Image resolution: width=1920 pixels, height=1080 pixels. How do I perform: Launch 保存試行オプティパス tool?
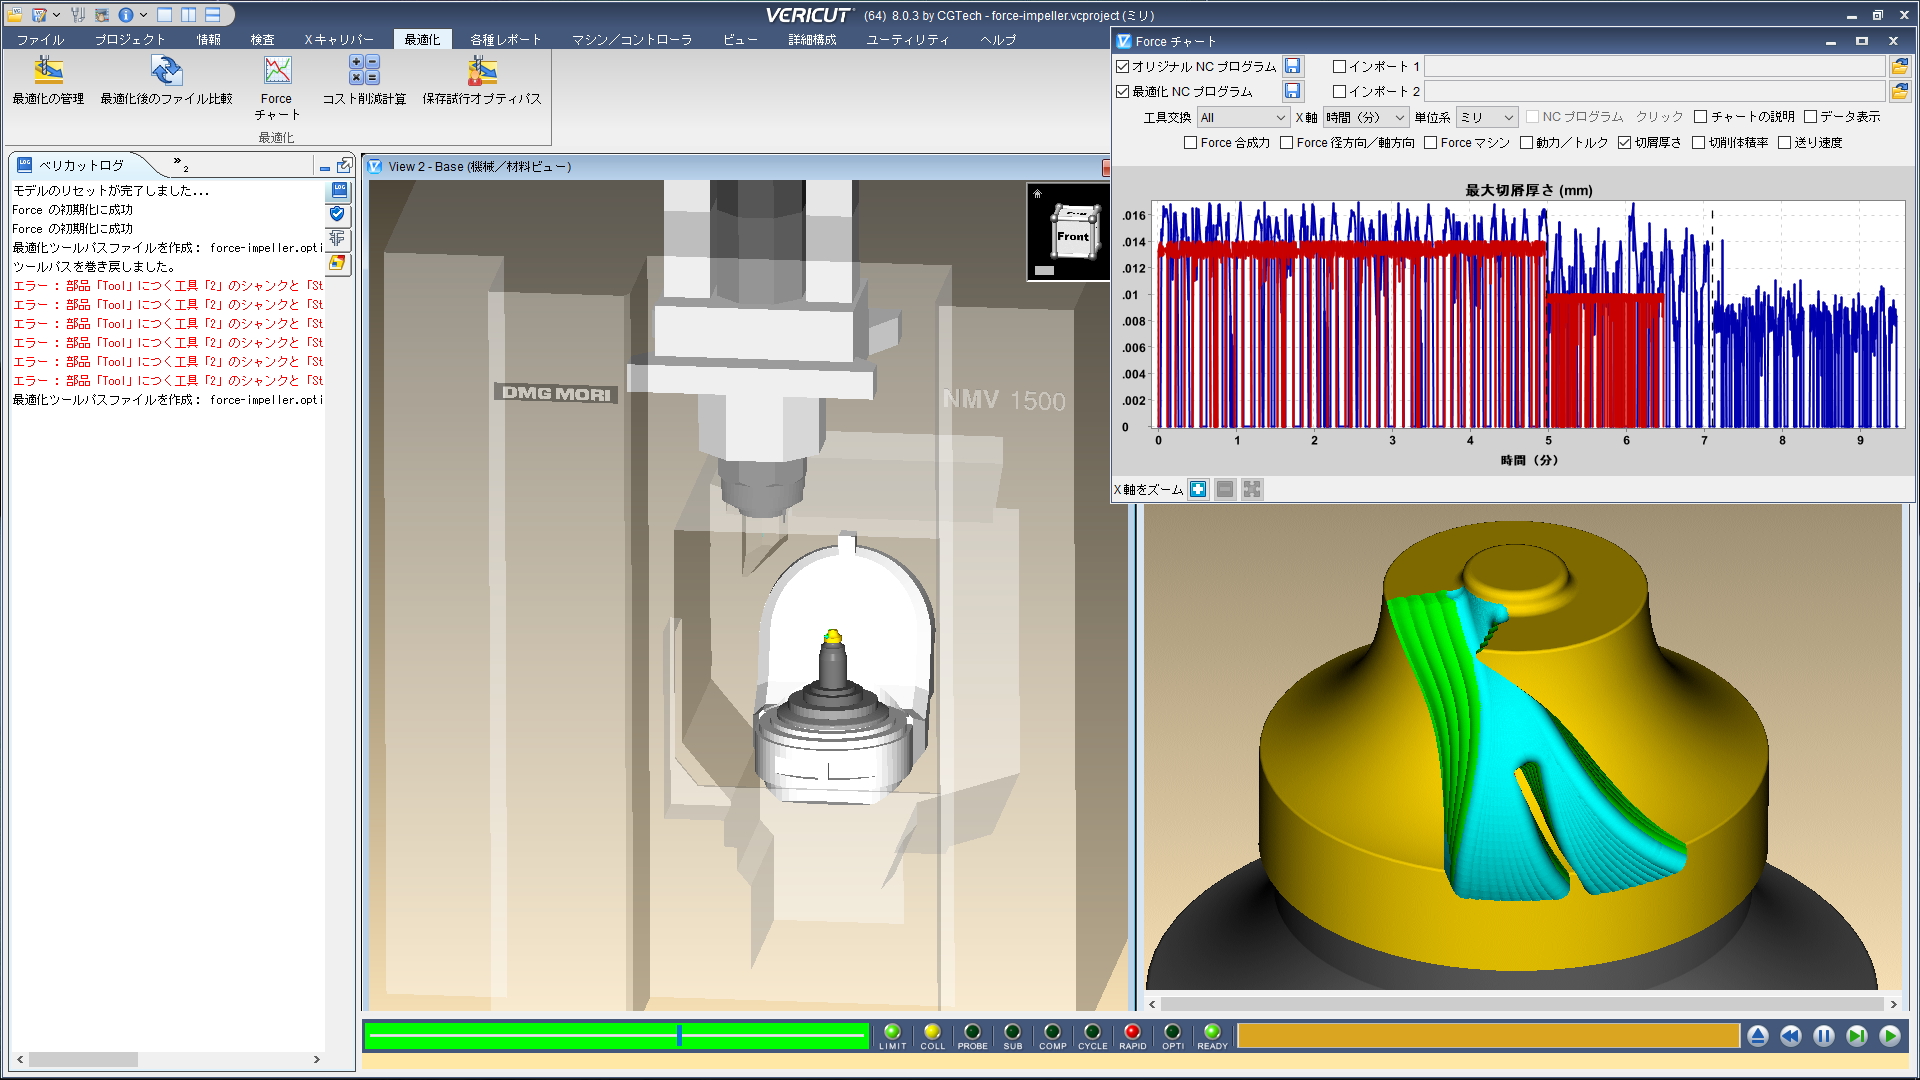[482, 80]
